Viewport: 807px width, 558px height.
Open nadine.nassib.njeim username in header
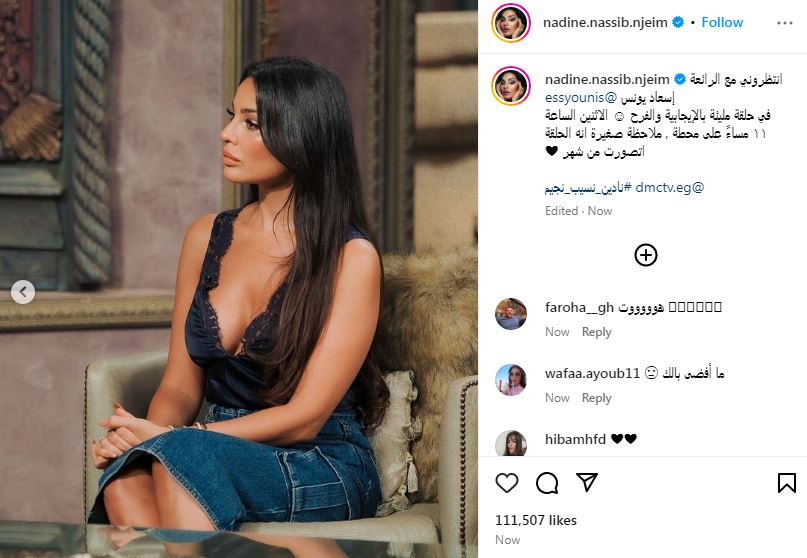(x=605, y=22)
